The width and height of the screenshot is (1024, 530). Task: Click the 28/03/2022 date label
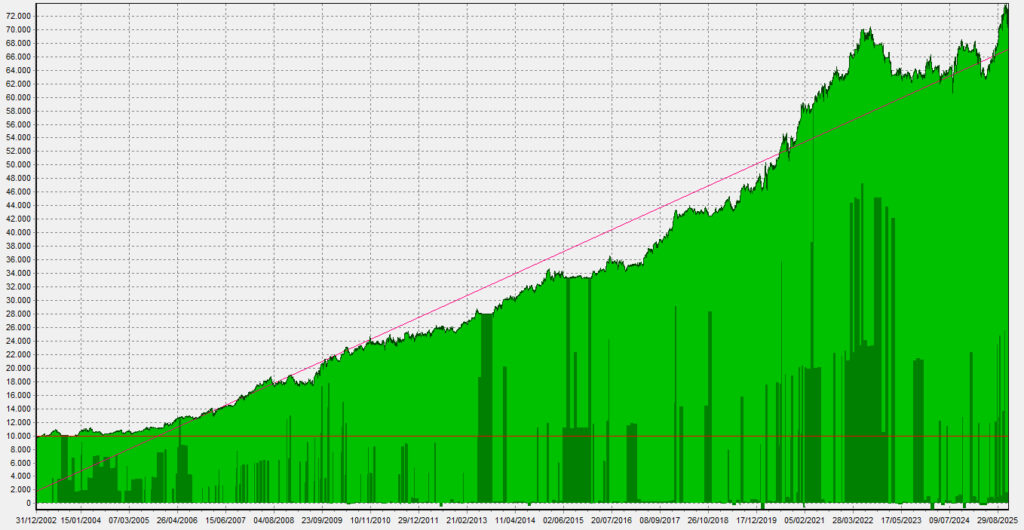point(854,521)
